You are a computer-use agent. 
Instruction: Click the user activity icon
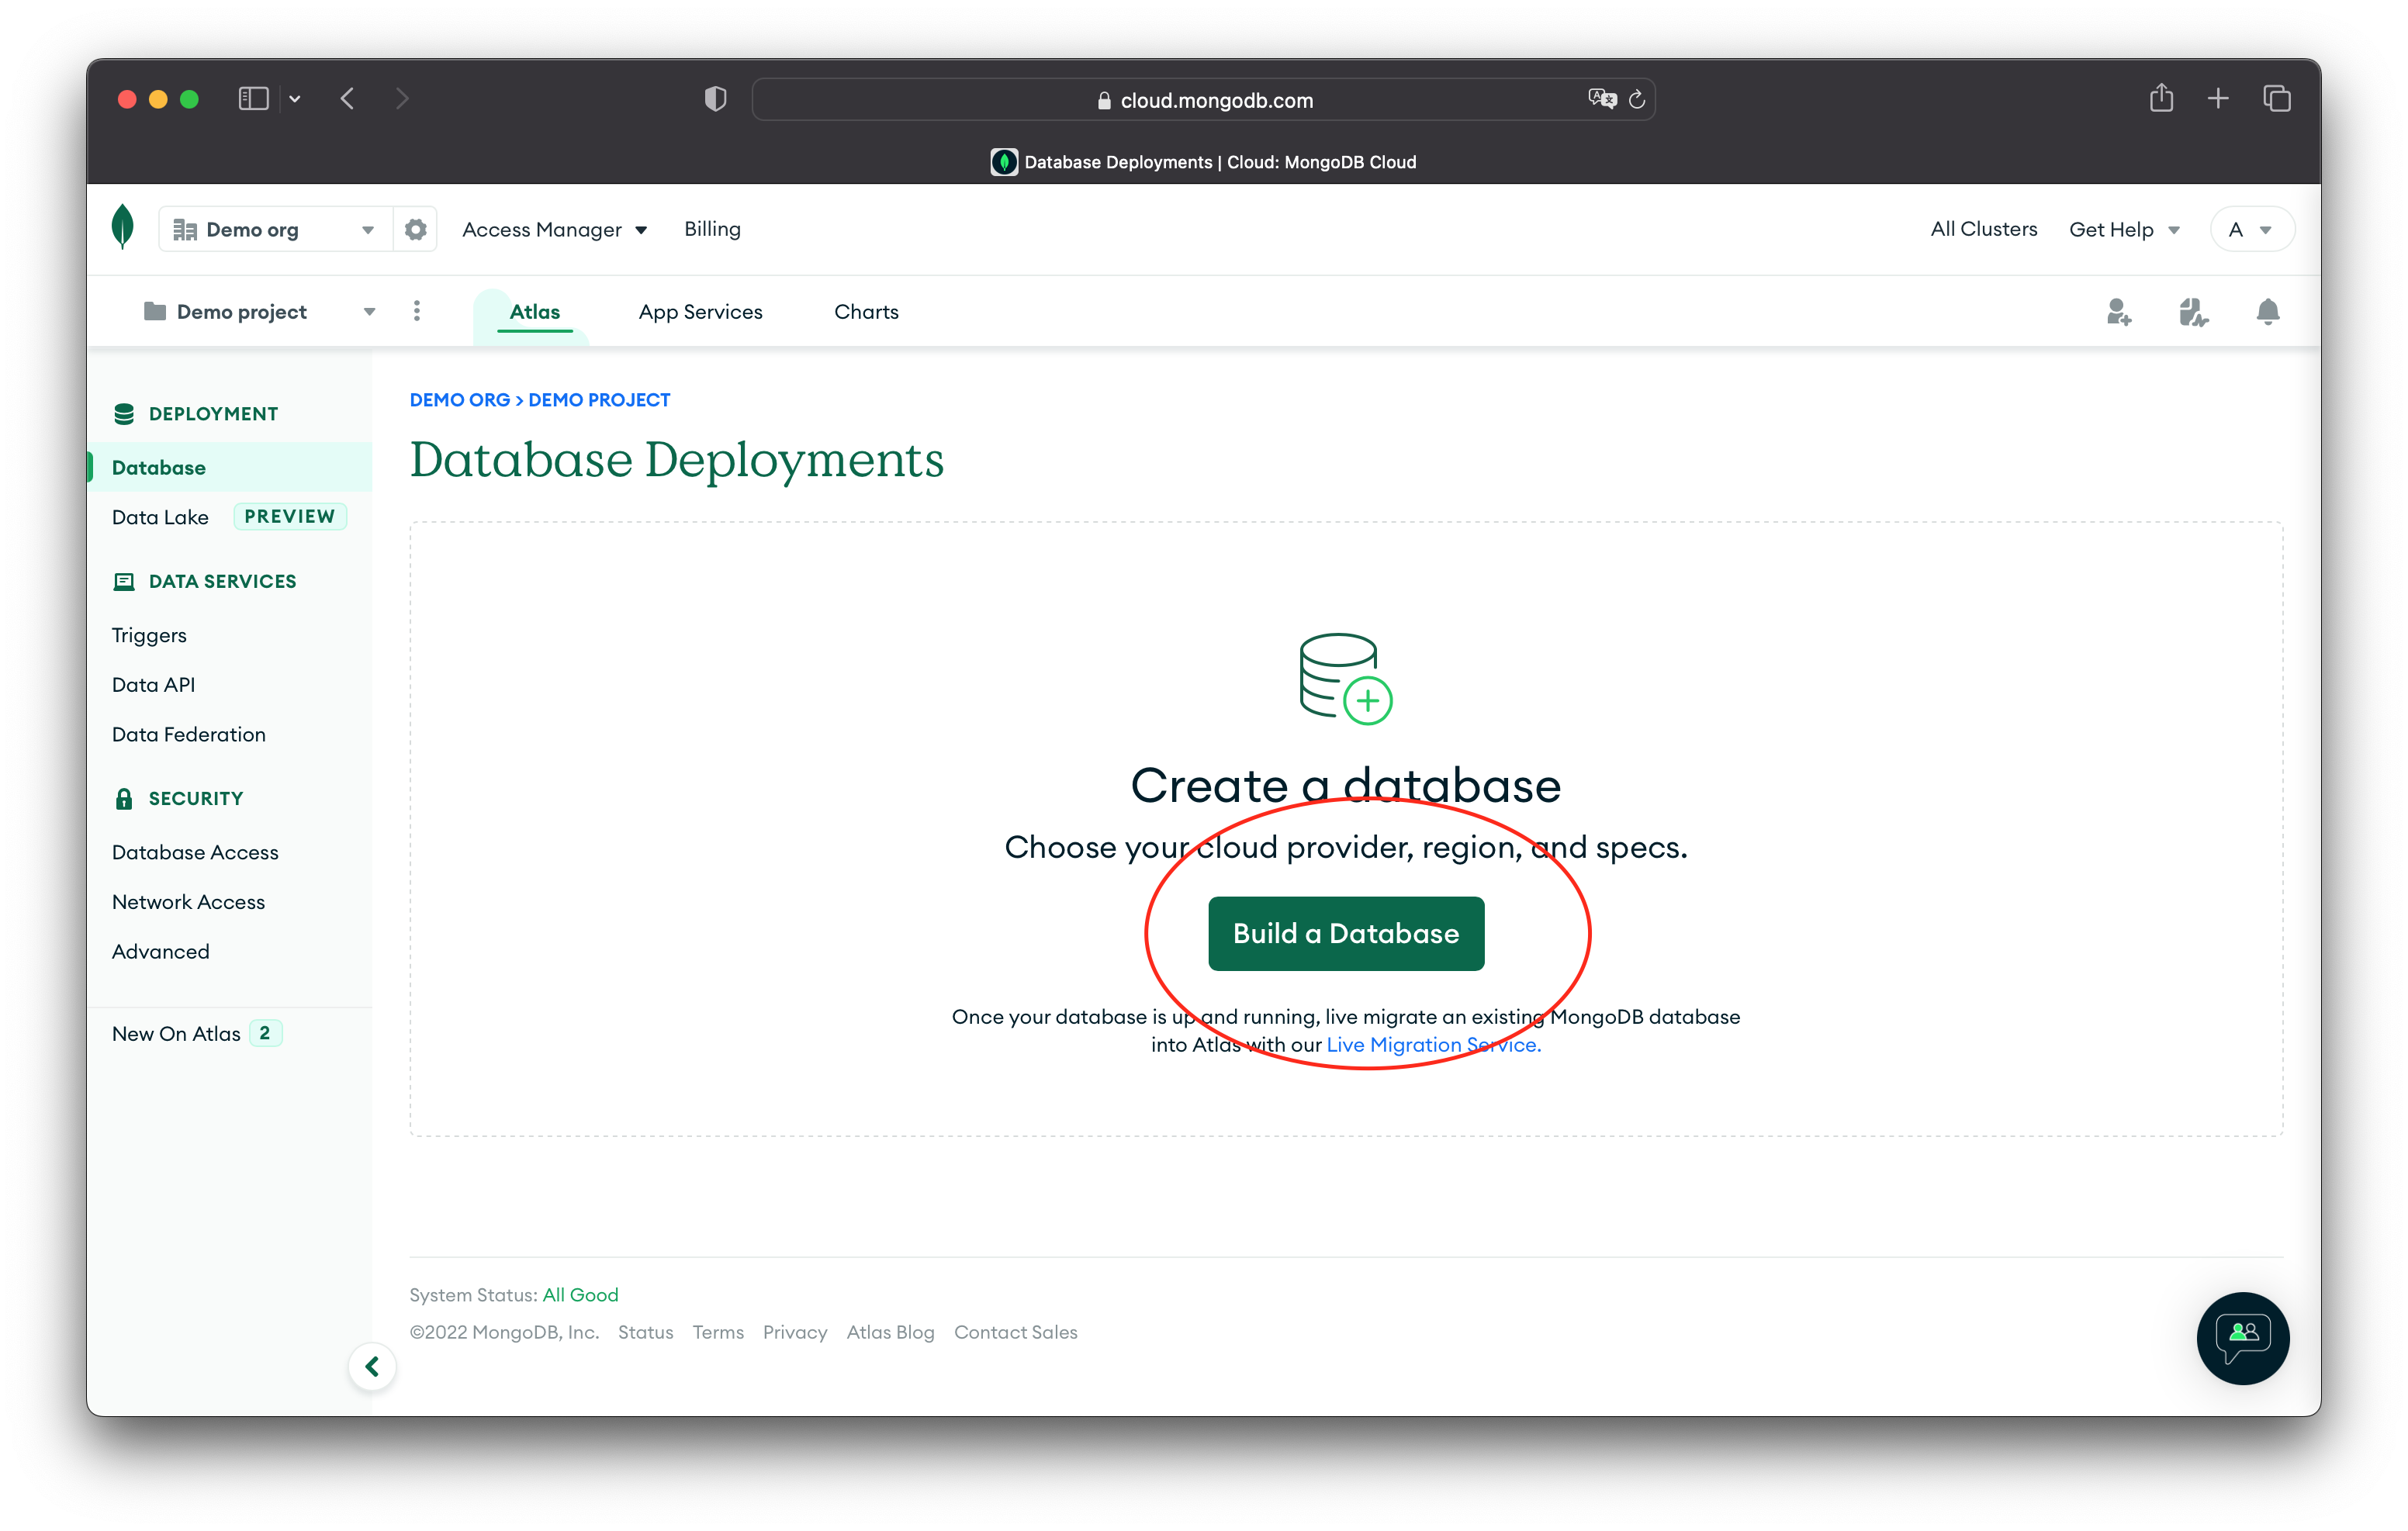2192,312
